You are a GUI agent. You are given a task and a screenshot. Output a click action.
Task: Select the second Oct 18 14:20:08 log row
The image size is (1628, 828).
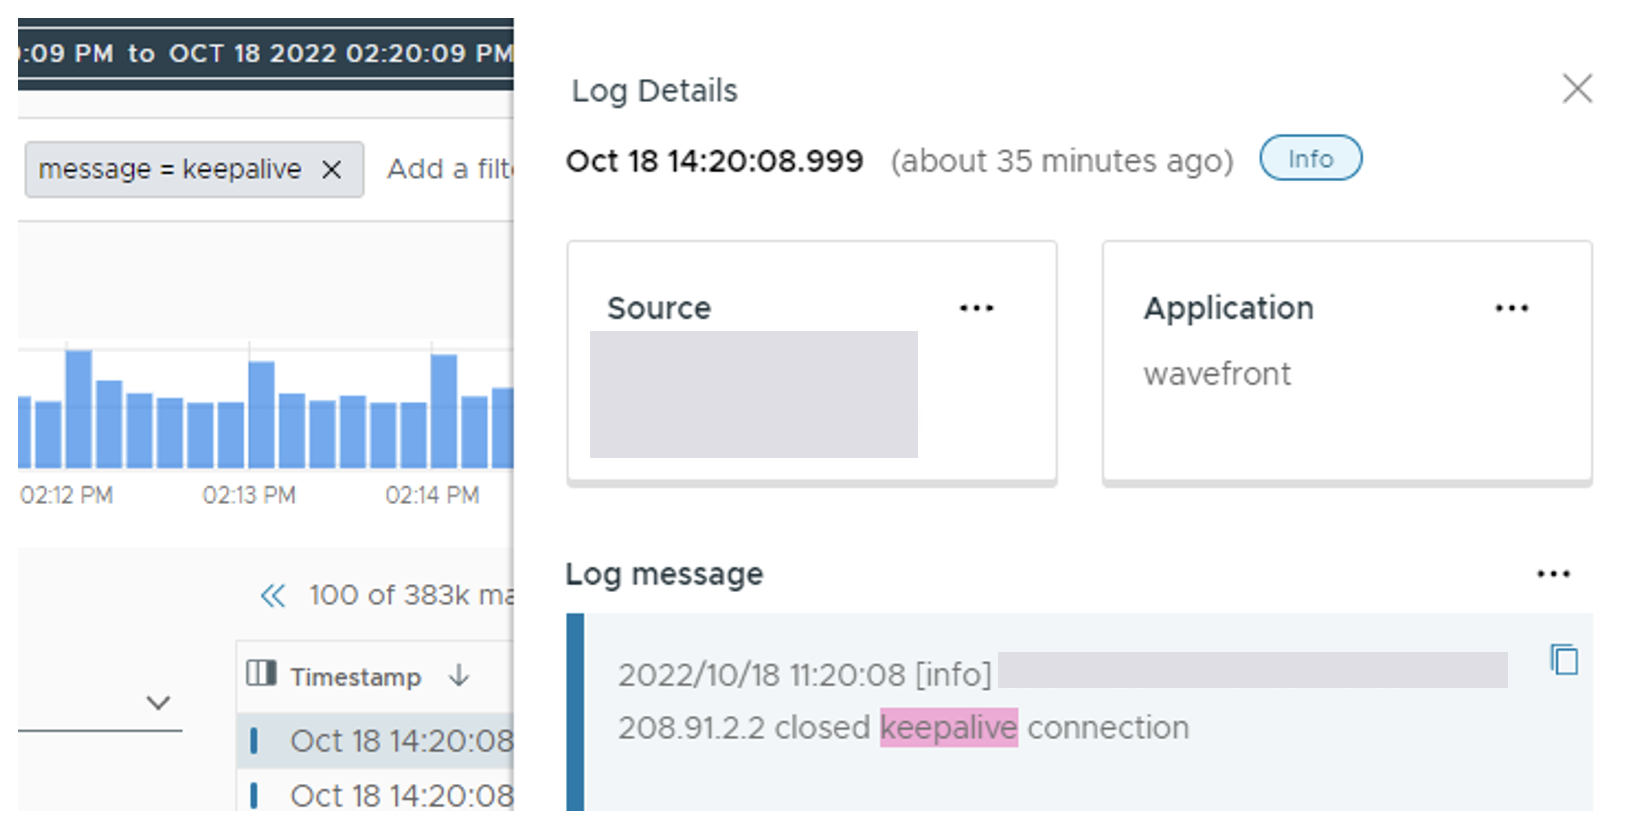[x=376, y=794]
